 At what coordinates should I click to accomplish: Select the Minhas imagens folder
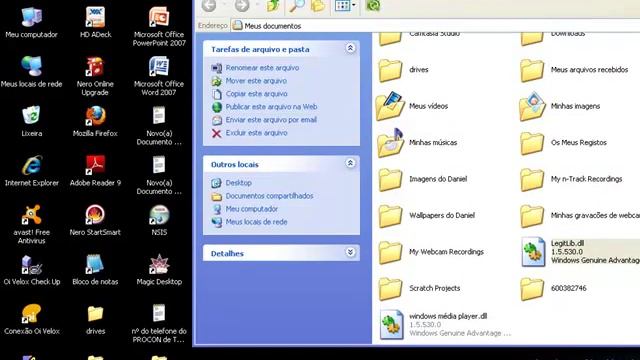point(560,106)
